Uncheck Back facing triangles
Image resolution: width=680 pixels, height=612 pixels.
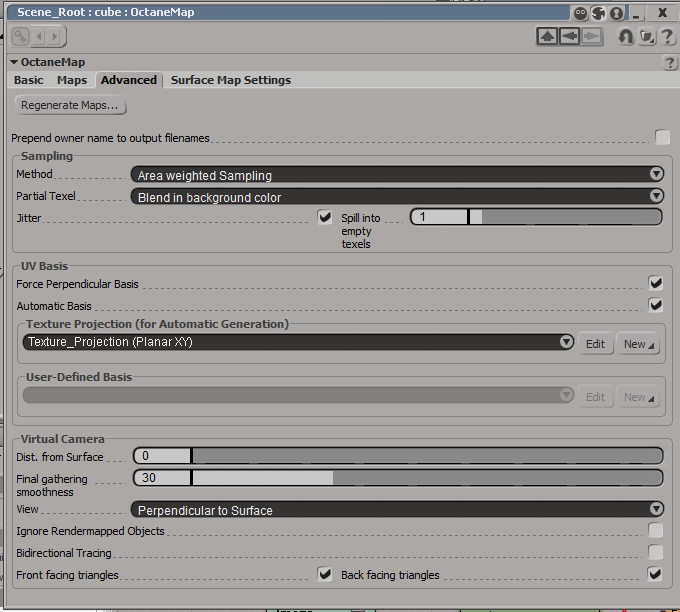click(x=655, y=574)
